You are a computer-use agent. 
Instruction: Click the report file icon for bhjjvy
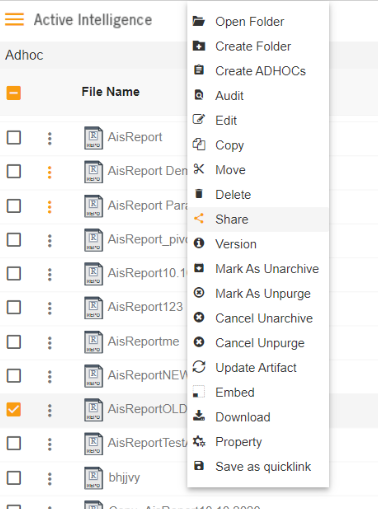(93, 478)
